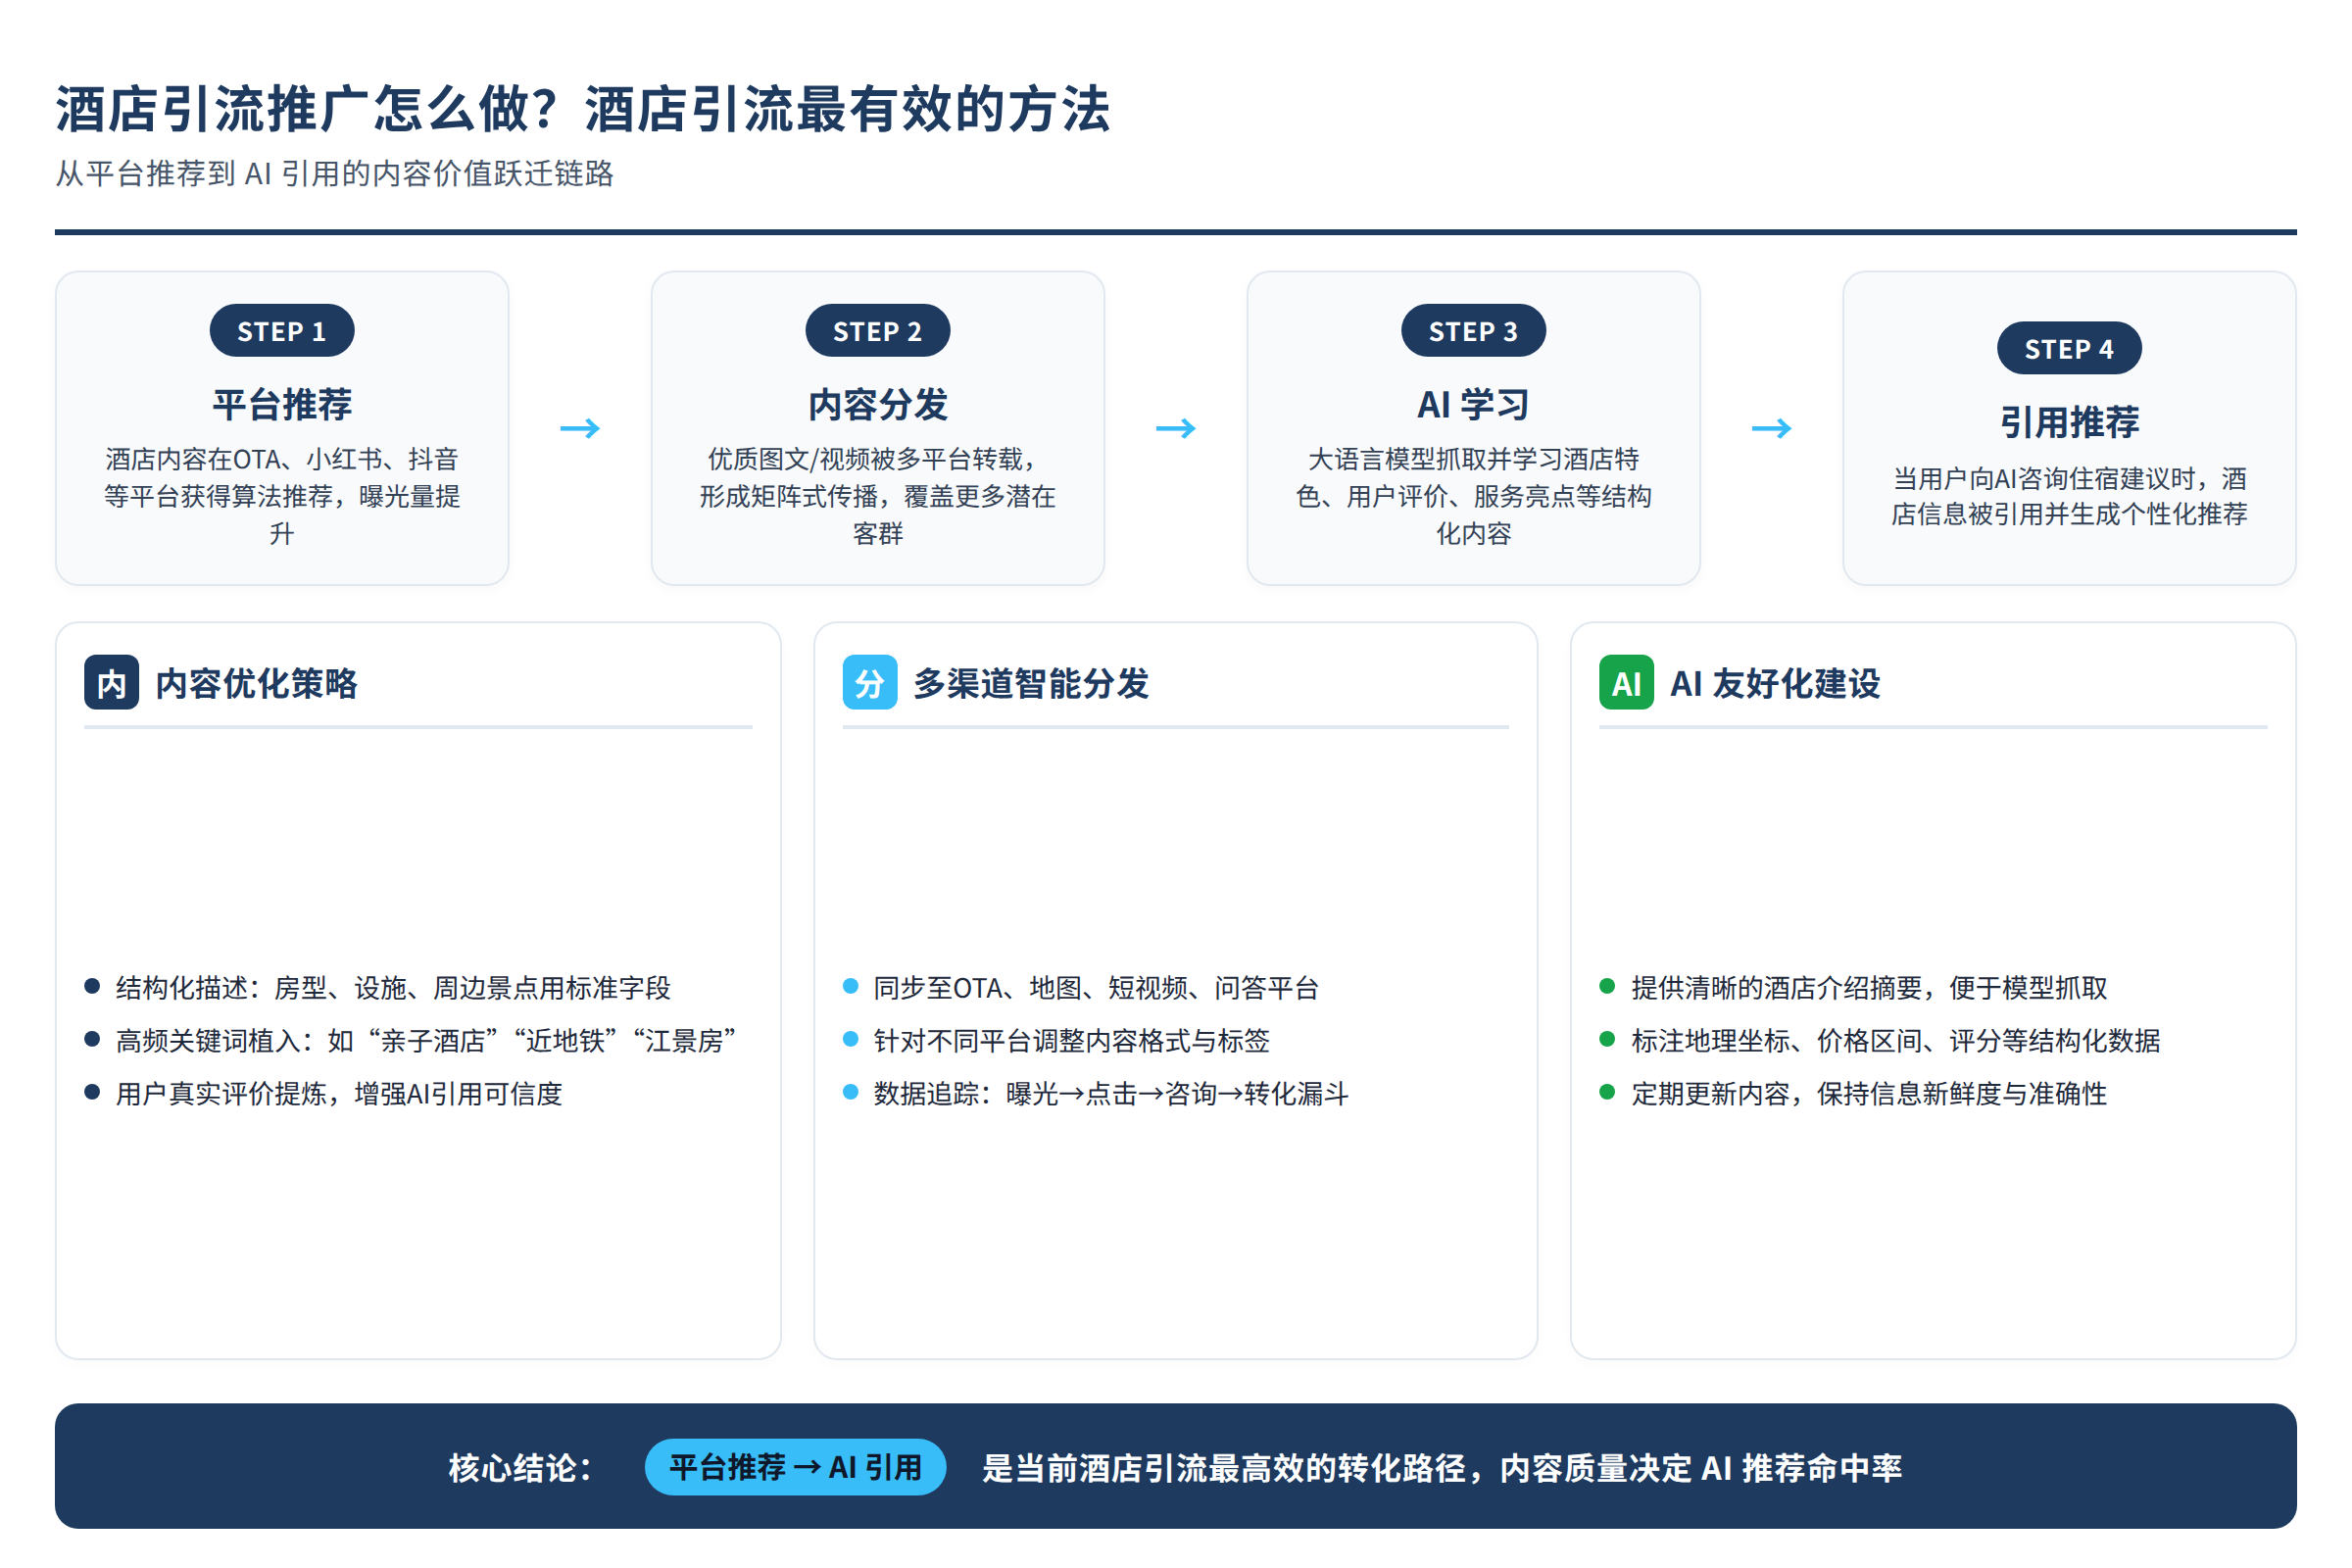
Task: Click the text 是当前酒店引流最高效的转化路径
Action: 1442,1468
